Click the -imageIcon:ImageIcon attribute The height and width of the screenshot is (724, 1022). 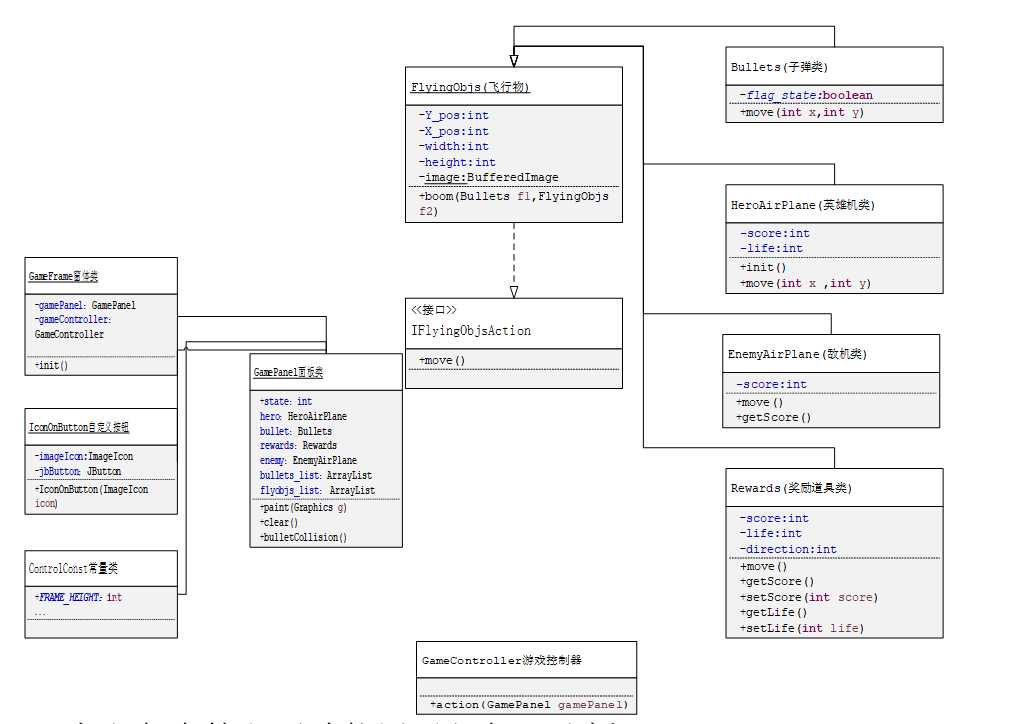point(83,456)
